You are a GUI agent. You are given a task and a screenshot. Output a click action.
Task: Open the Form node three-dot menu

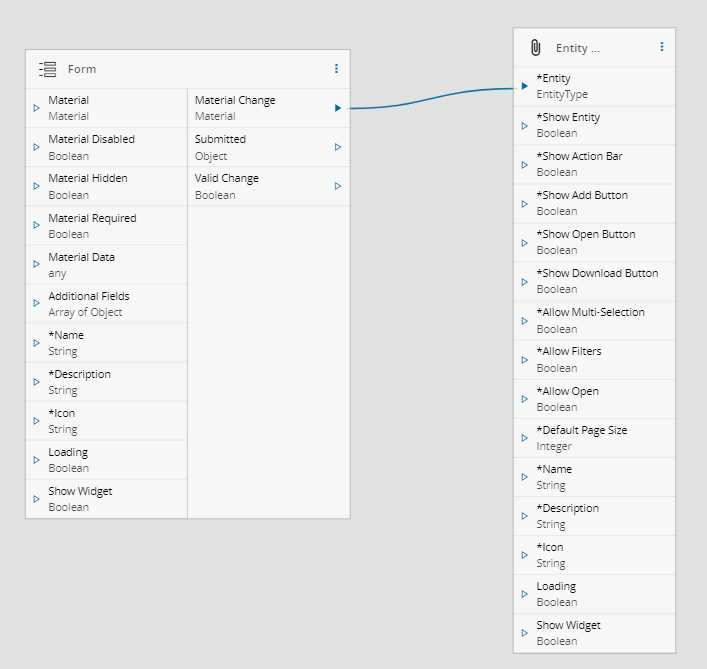(x=336, y=69)
